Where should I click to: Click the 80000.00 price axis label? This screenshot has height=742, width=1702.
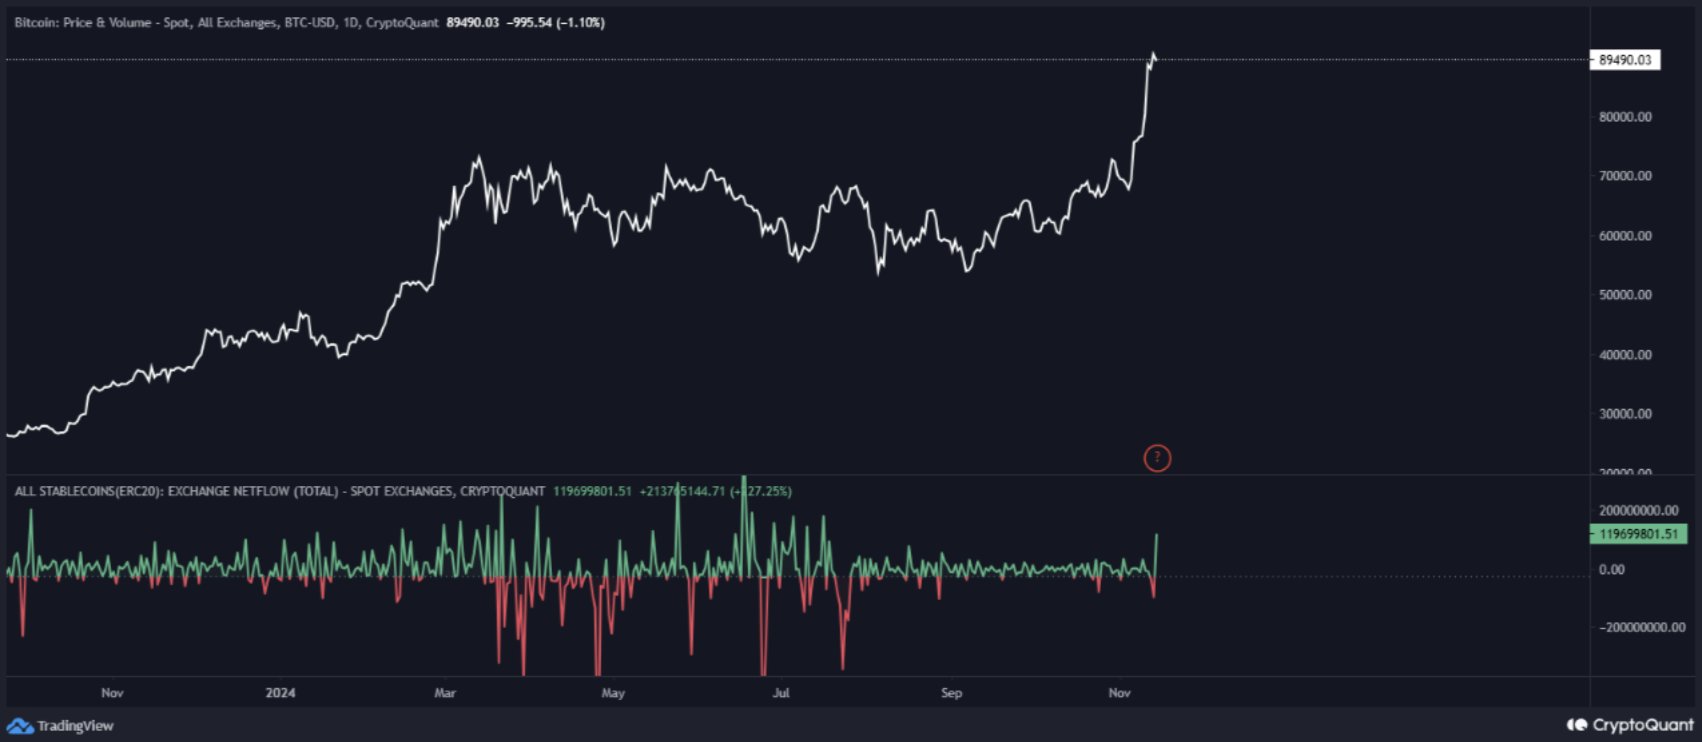1625,117
